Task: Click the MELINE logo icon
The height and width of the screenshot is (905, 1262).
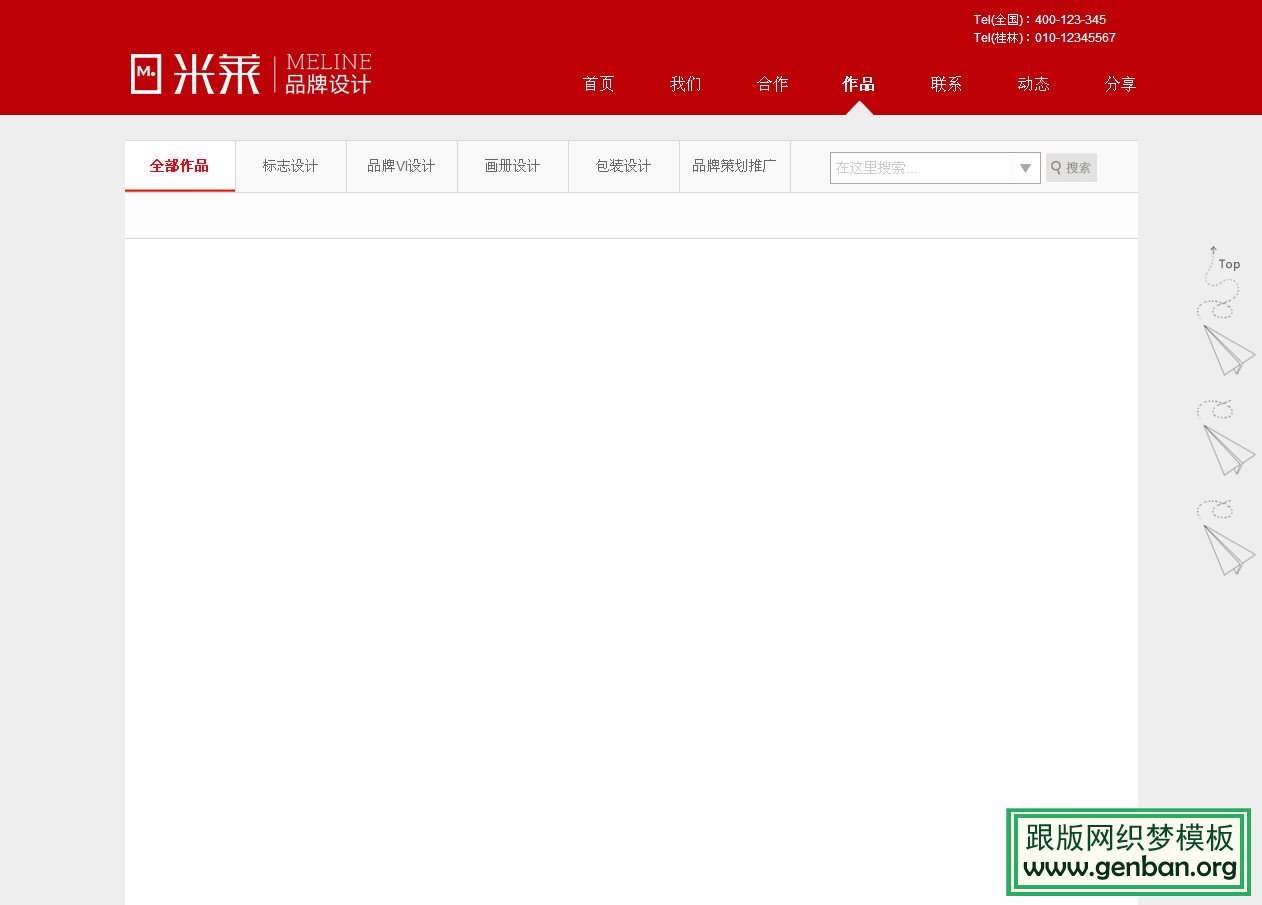Action: pyautogui.click(x=145, y=71)
